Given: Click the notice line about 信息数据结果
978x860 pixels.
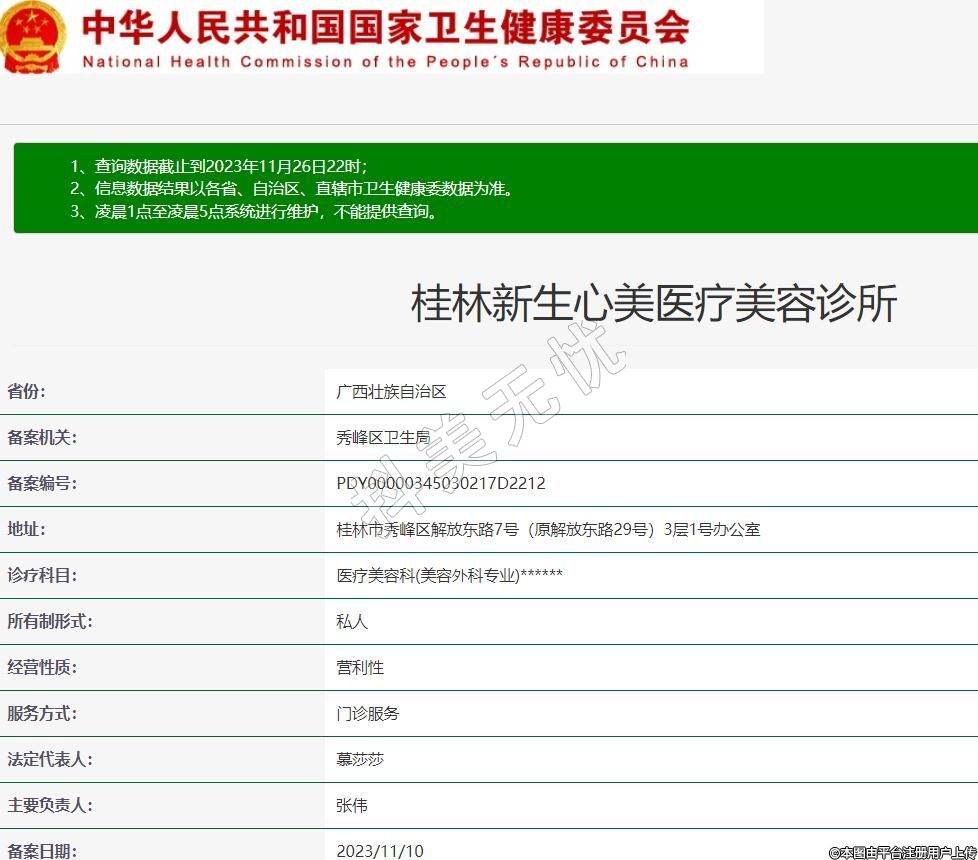Looking at the screenshot, I should [290, 188].
